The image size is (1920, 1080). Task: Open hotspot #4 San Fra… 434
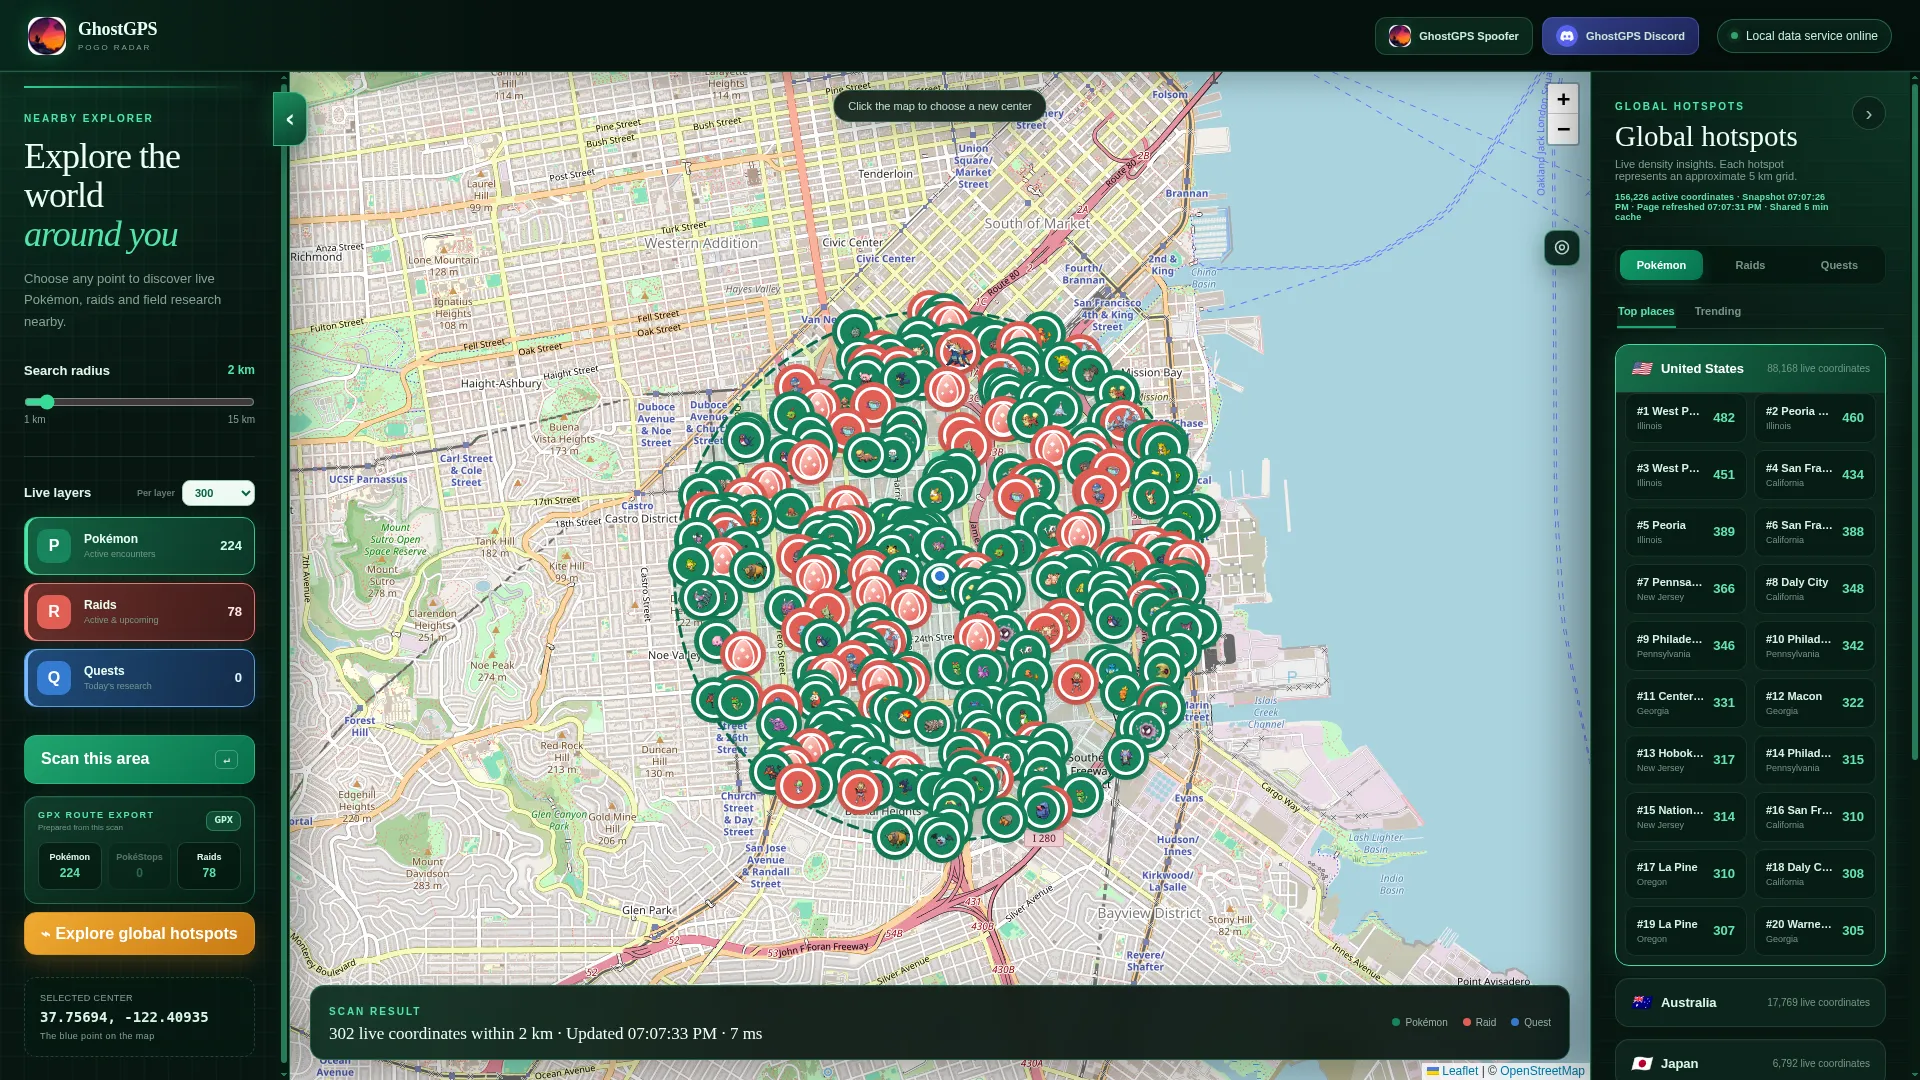1815,475
